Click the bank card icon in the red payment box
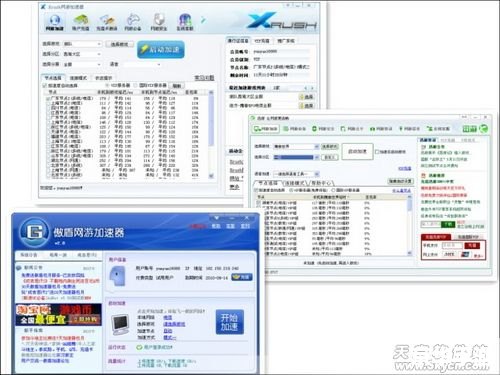 [x=465, y=255]
